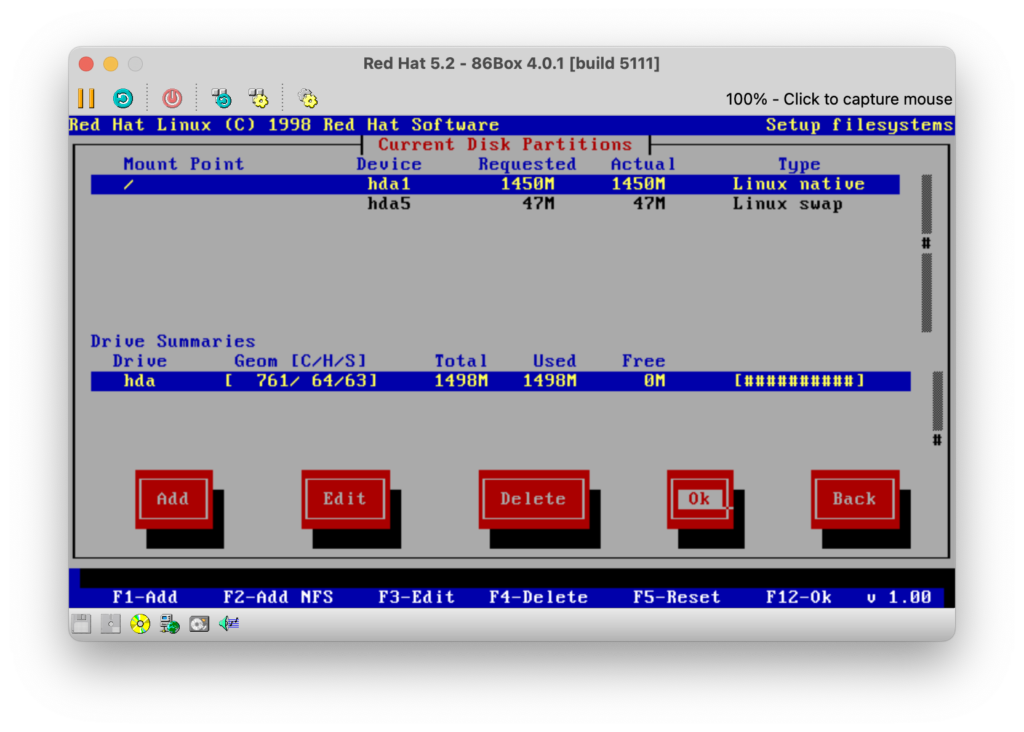Open 86Box settings gear icon
1024x732 pixels.
coord(308,99)
